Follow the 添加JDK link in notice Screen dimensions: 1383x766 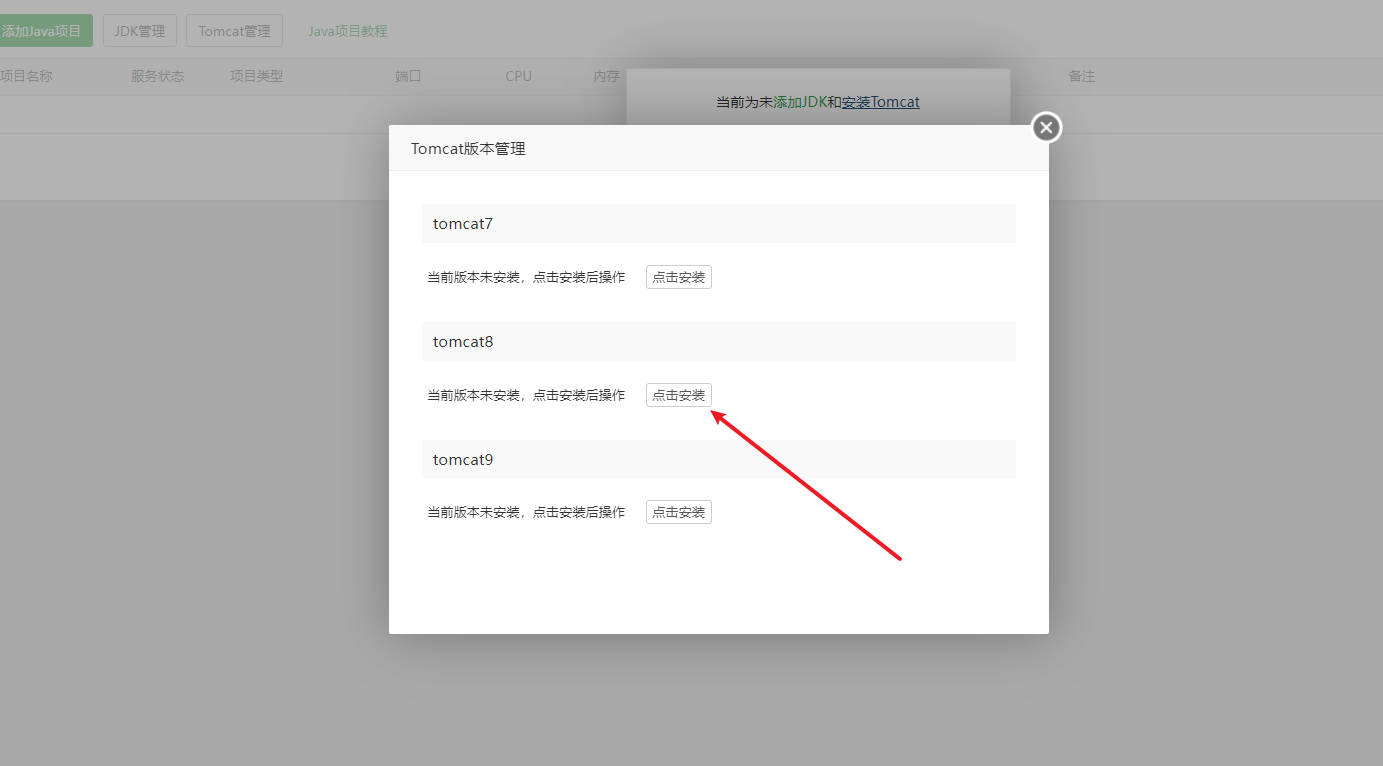[x=800, y=102]
